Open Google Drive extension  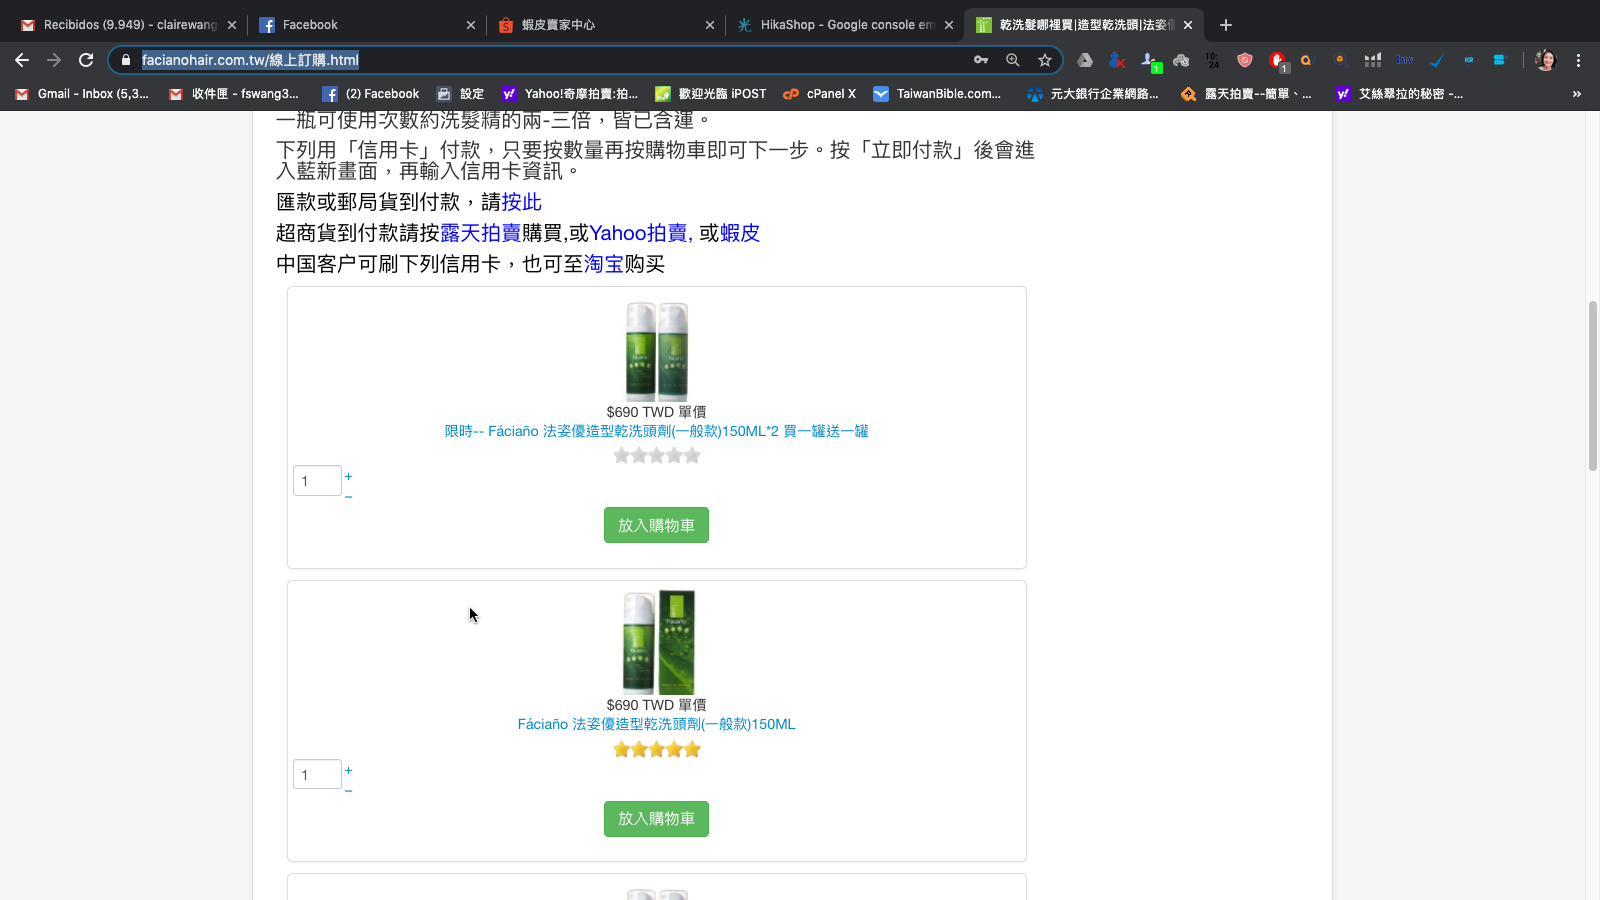pyautogui.click(x=1085, y=60)
